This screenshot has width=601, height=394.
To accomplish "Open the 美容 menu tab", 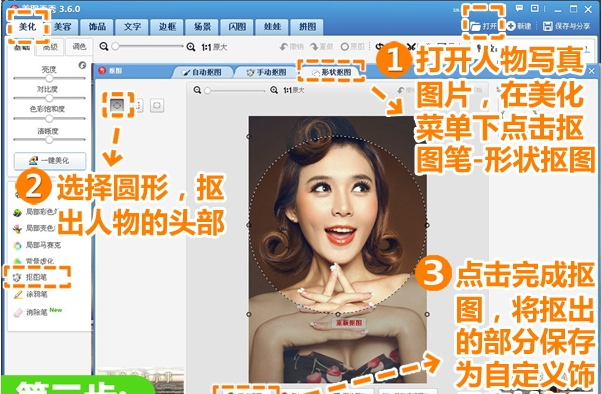I will [x=62, y=26].
